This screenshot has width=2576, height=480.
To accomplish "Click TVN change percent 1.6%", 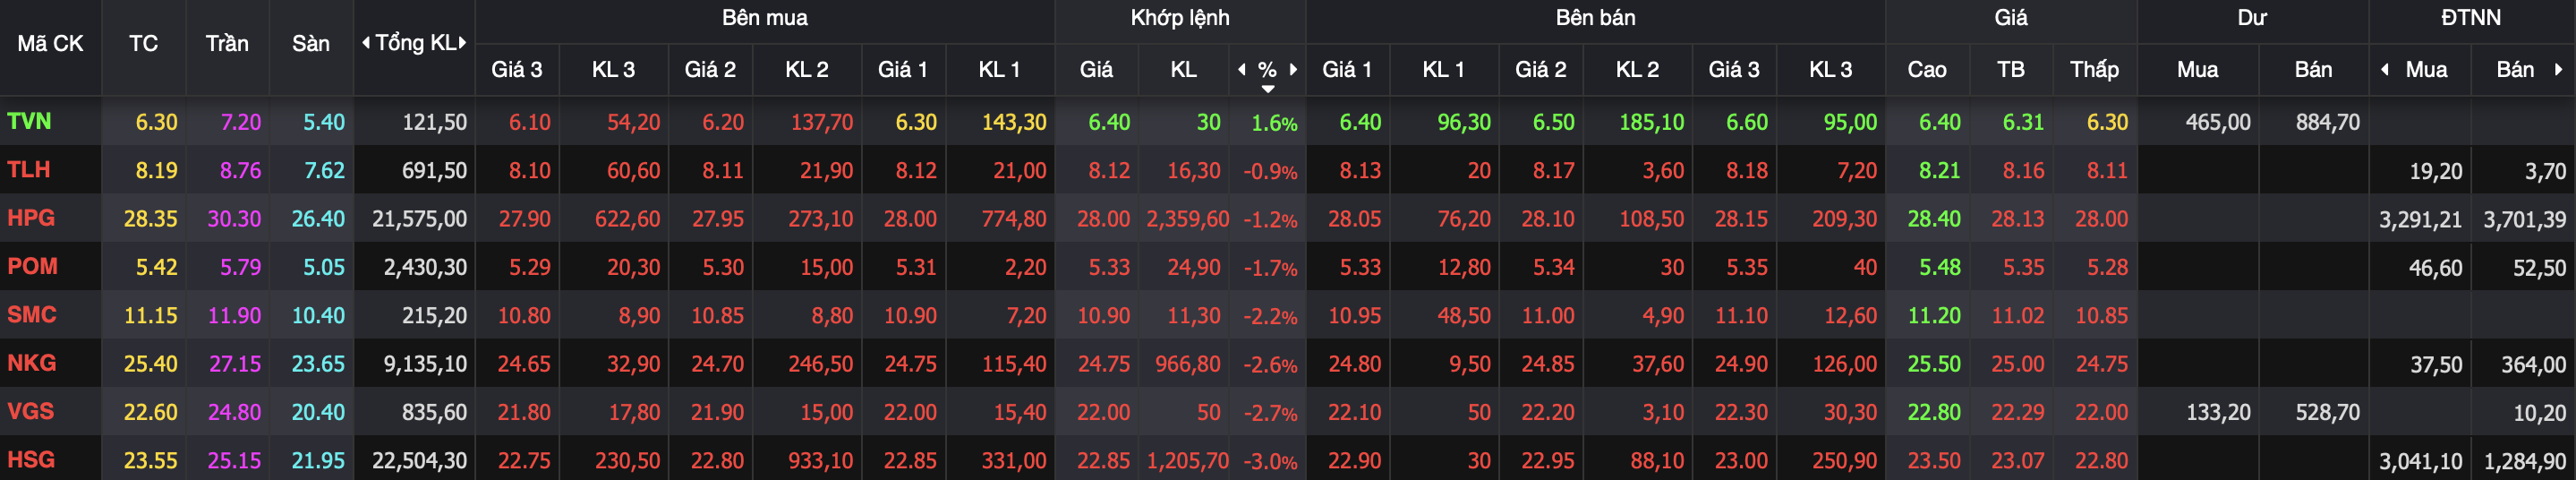I will point(1274,123).
